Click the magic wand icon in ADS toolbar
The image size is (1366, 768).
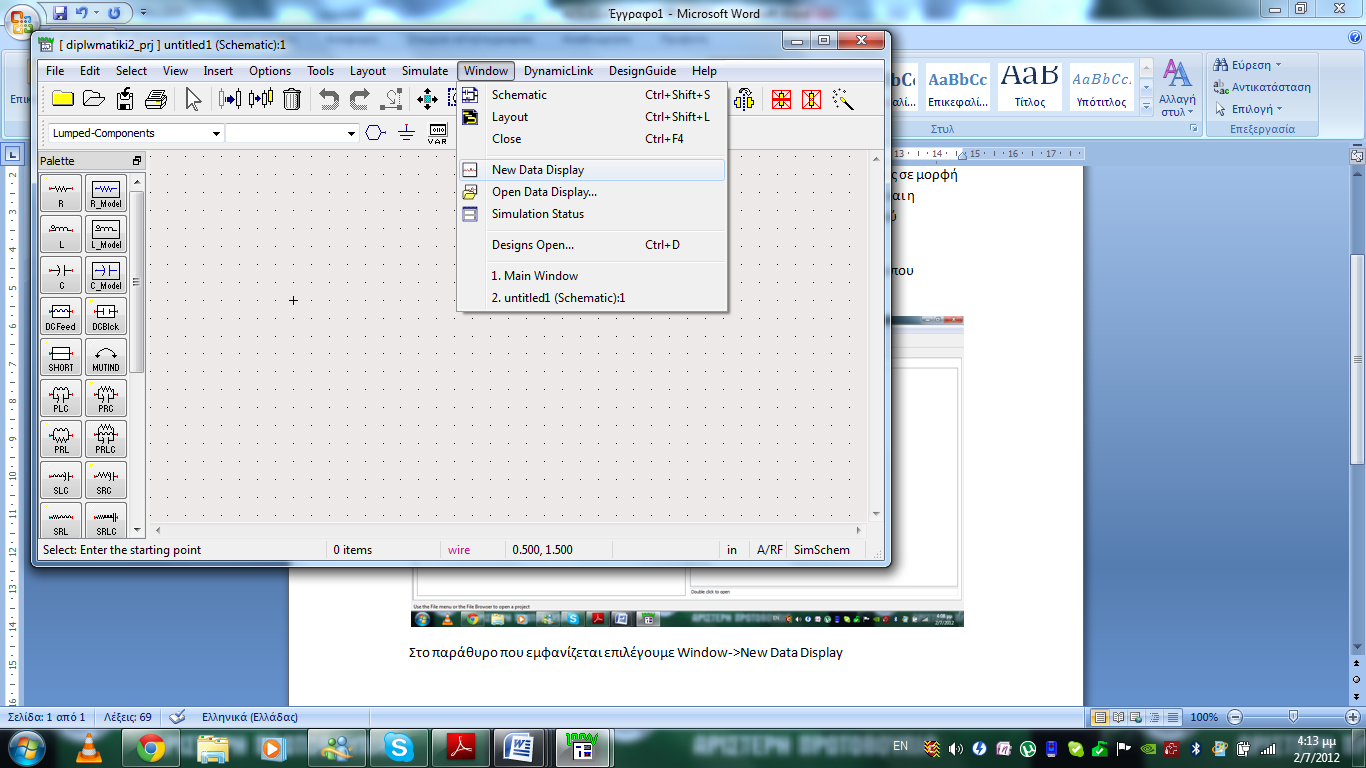tap(843, 99)
